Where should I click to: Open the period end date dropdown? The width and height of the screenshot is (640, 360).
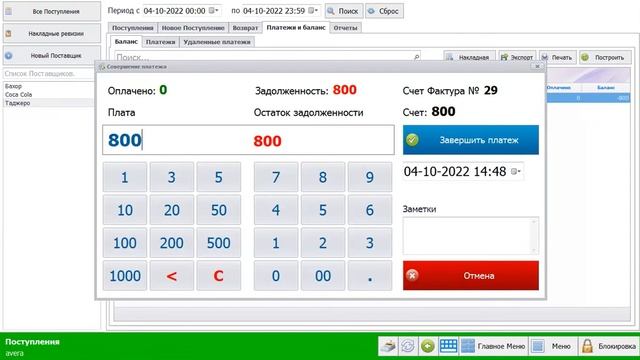[313, 11]
